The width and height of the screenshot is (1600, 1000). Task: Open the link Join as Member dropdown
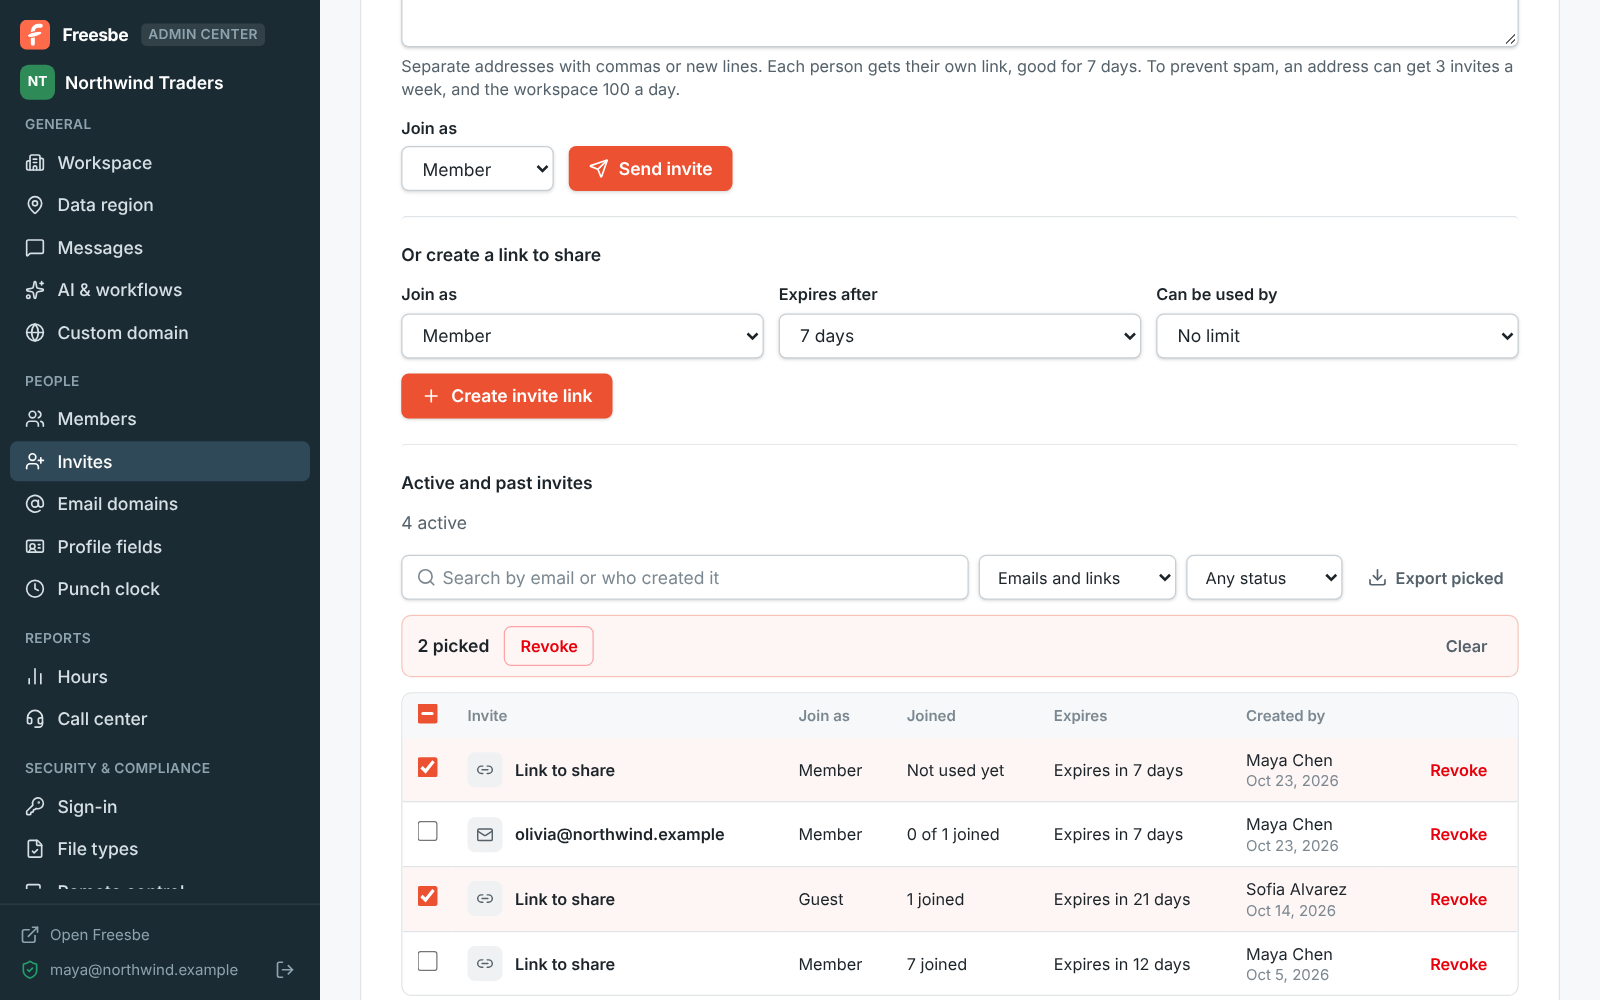[x=582, y=336]
